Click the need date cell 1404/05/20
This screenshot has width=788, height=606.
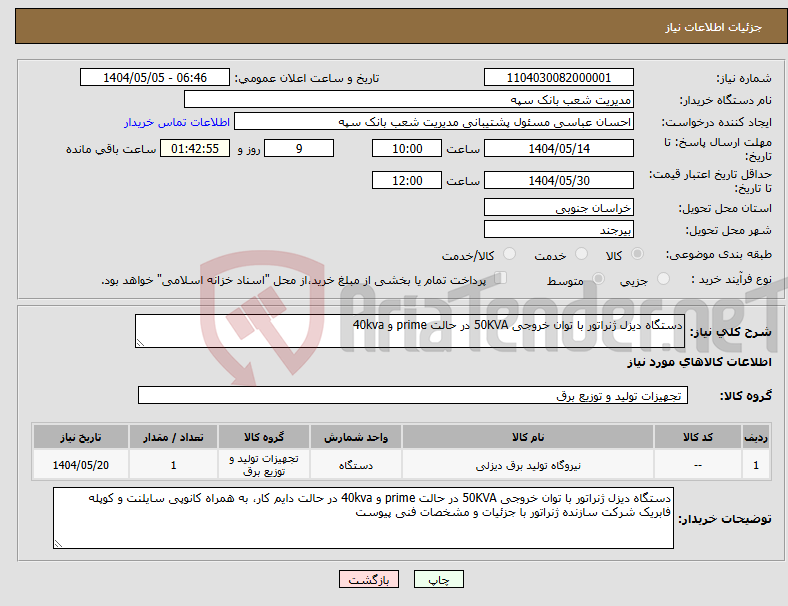click(81, 465)
